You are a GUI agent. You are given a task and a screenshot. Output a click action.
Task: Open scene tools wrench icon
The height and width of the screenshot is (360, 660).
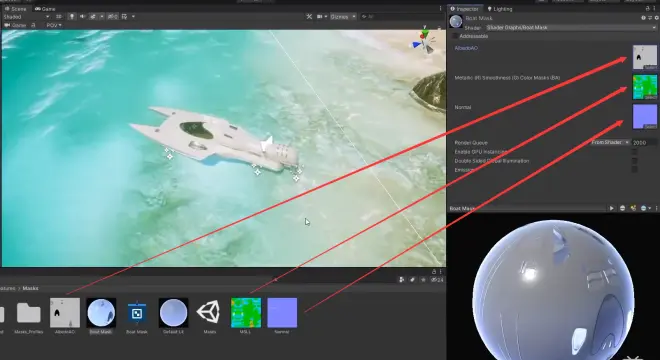pos(309,16)
